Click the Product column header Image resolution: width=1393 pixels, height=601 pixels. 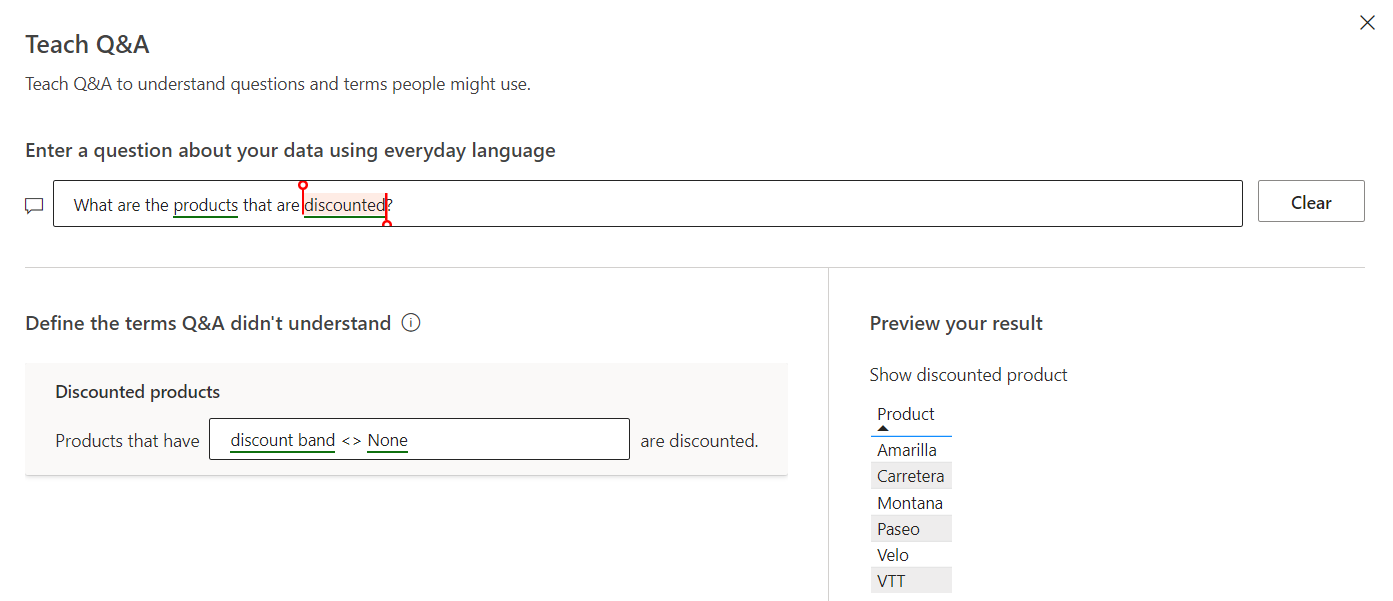point(906,414)
